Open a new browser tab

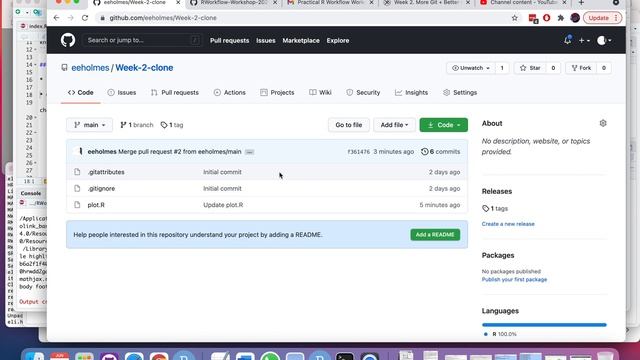tap(581, 3)
